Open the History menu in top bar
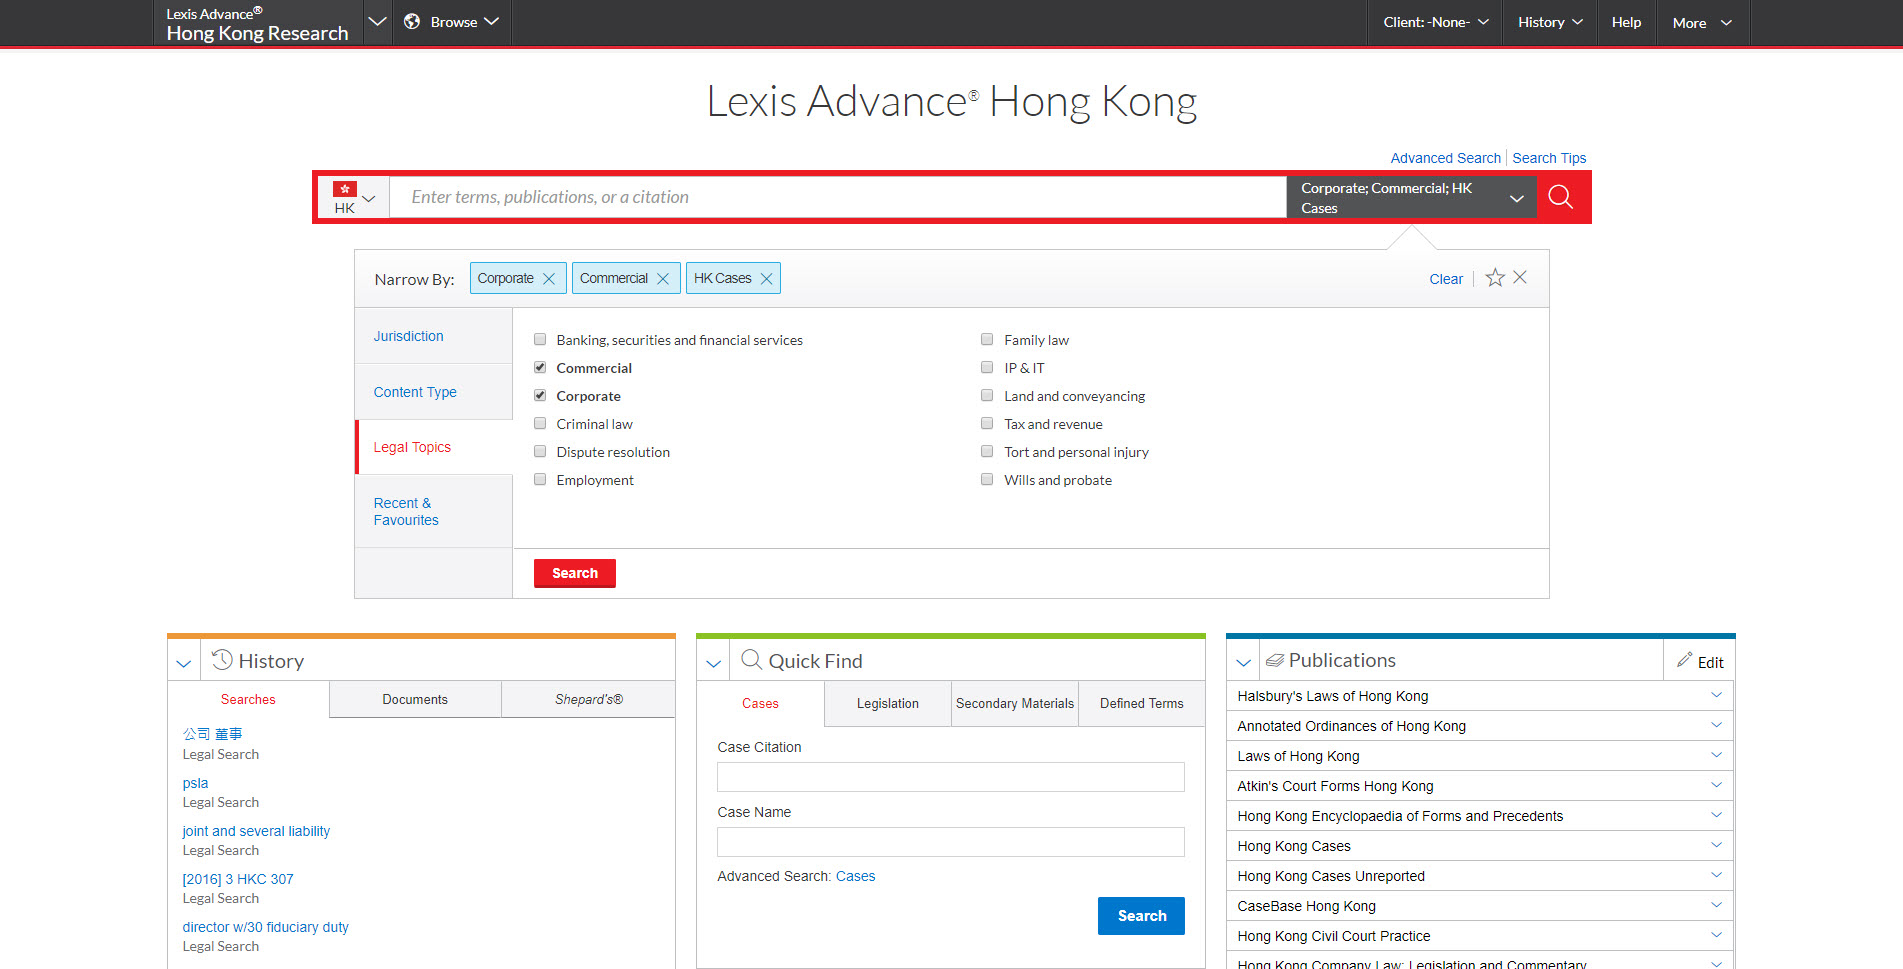Viewport: 1903px width, 969px height. [1549, 22]
